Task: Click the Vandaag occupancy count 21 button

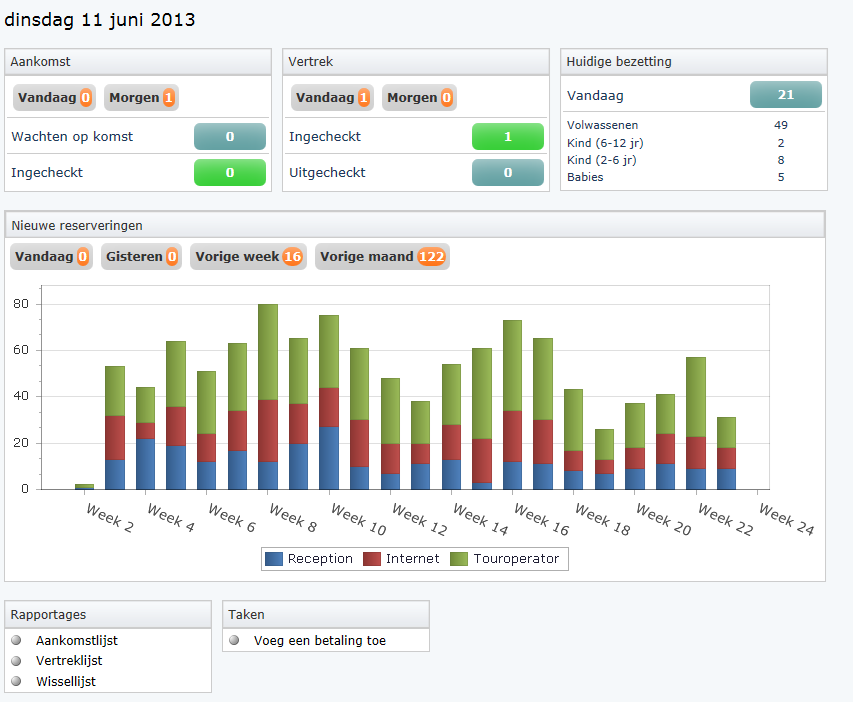Action: (x=786, y=95)
